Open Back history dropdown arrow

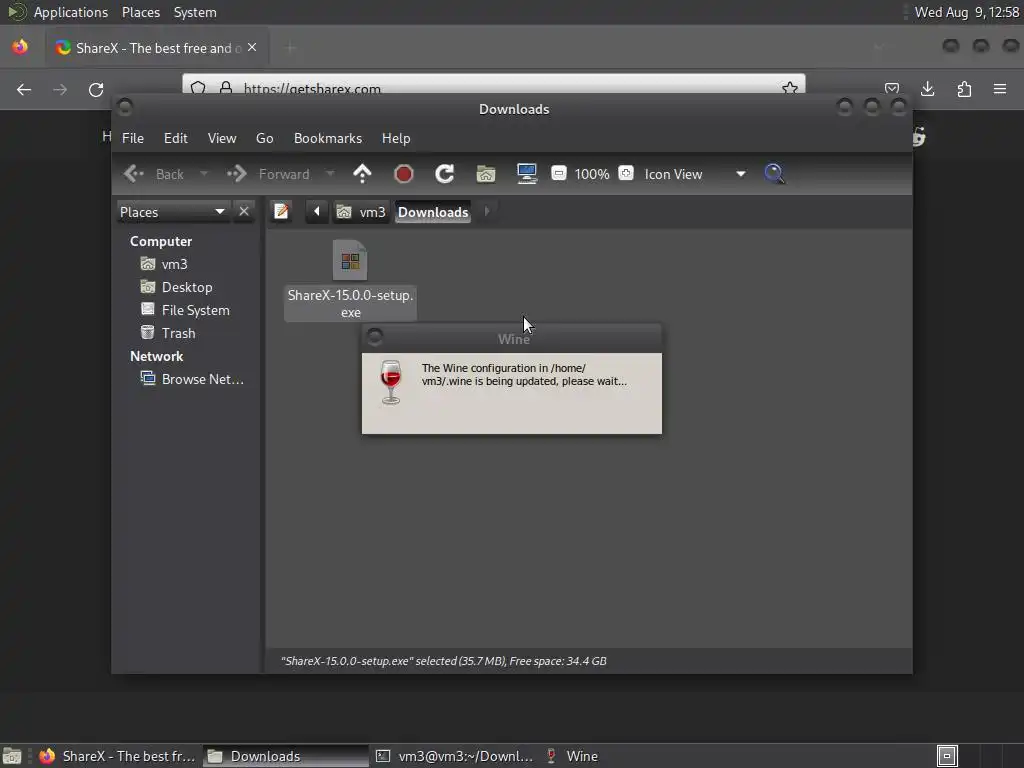tap(204, 174)
